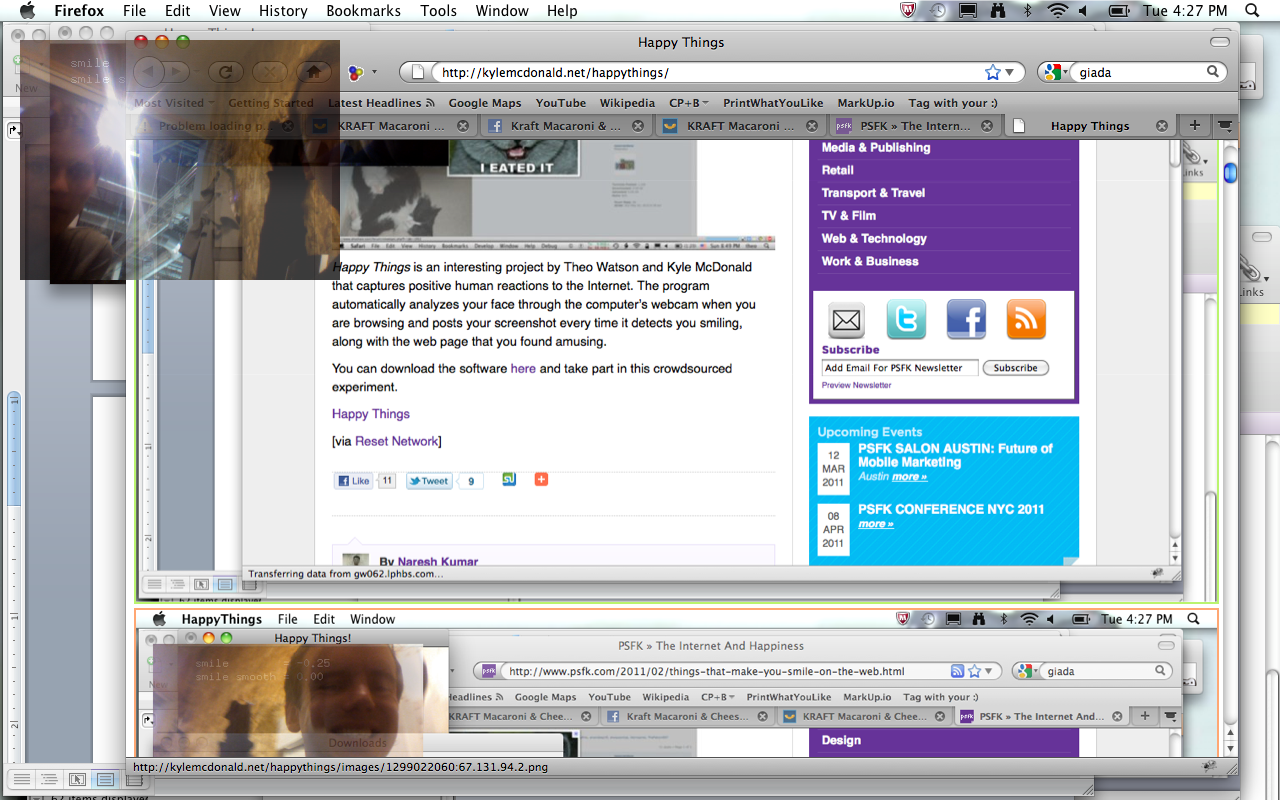This screenshot has height=800, width=1280.
Task: Click the Facebook icon in PSFK sidebar
Action: 966,320
